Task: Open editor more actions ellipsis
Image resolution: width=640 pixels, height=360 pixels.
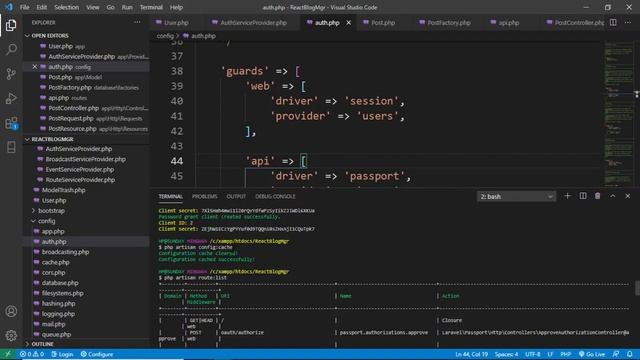Action: (x=628, y=22)
